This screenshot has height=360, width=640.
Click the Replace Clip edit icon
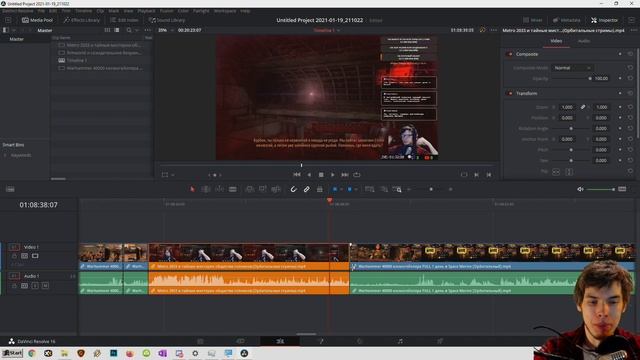276,189
